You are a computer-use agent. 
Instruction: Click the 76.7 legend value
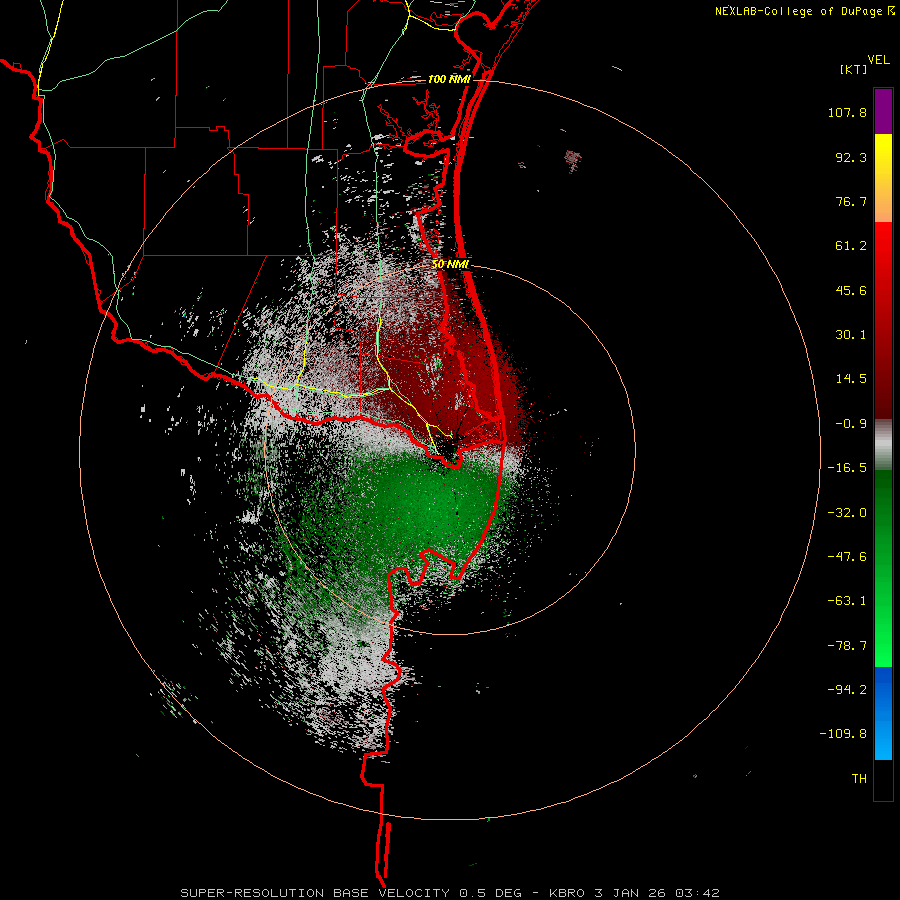click(x=851, y=201)
